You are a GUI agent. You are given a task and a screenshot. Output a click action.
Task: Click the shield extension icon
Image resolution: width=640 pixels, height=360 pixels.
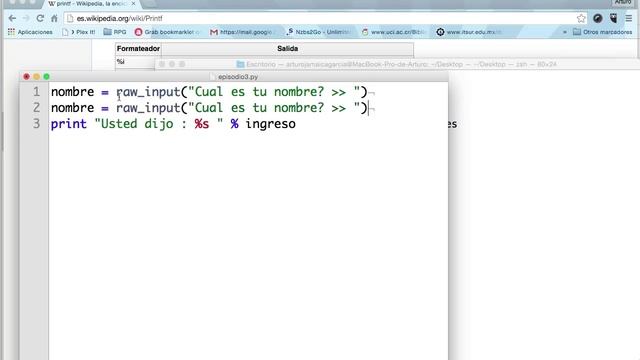tap(613, 18)
